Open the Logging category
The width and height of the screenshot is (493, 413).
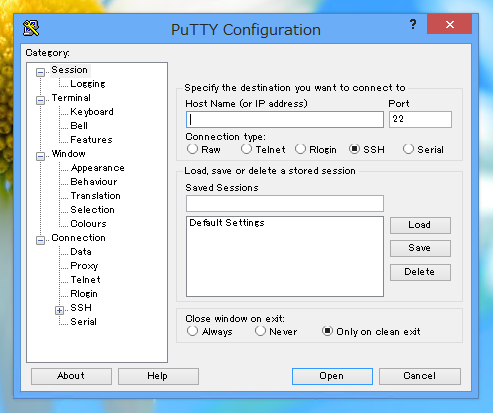click(x=88, y=84)
